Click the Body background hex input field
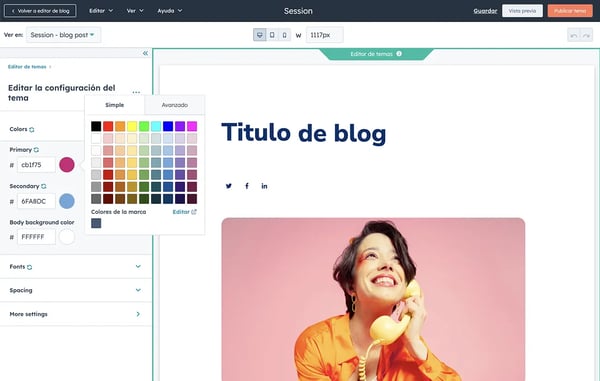Screen dimensions: 600x381 (36, 237)
